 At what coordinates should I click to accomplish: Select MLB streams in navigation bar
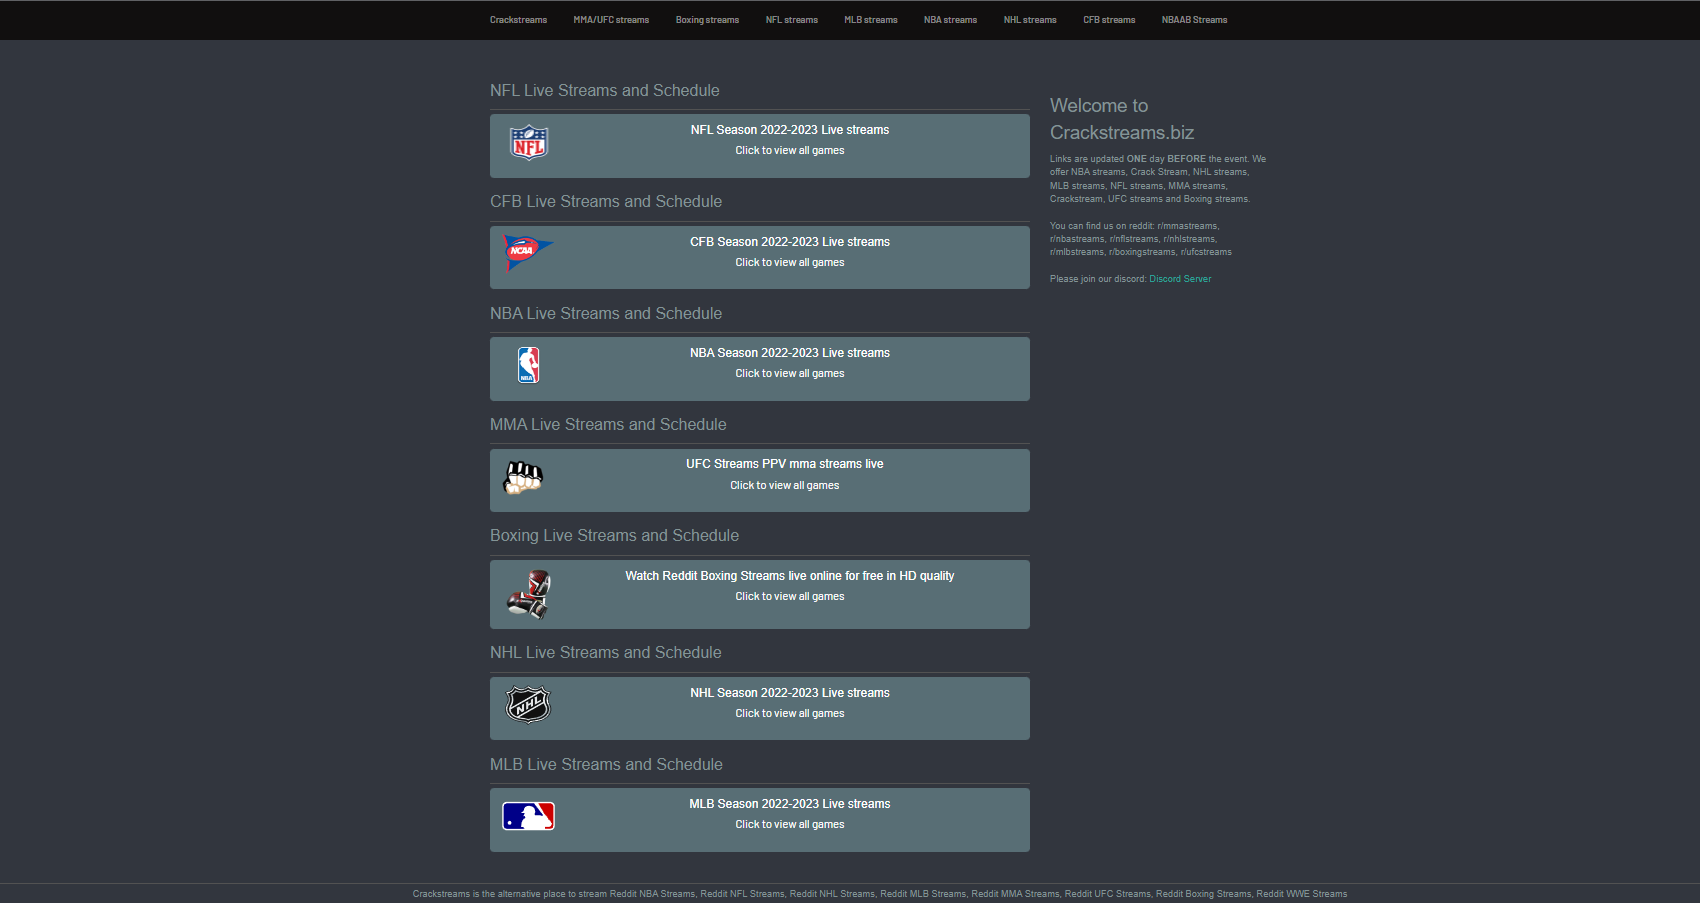tap(871, 20)
